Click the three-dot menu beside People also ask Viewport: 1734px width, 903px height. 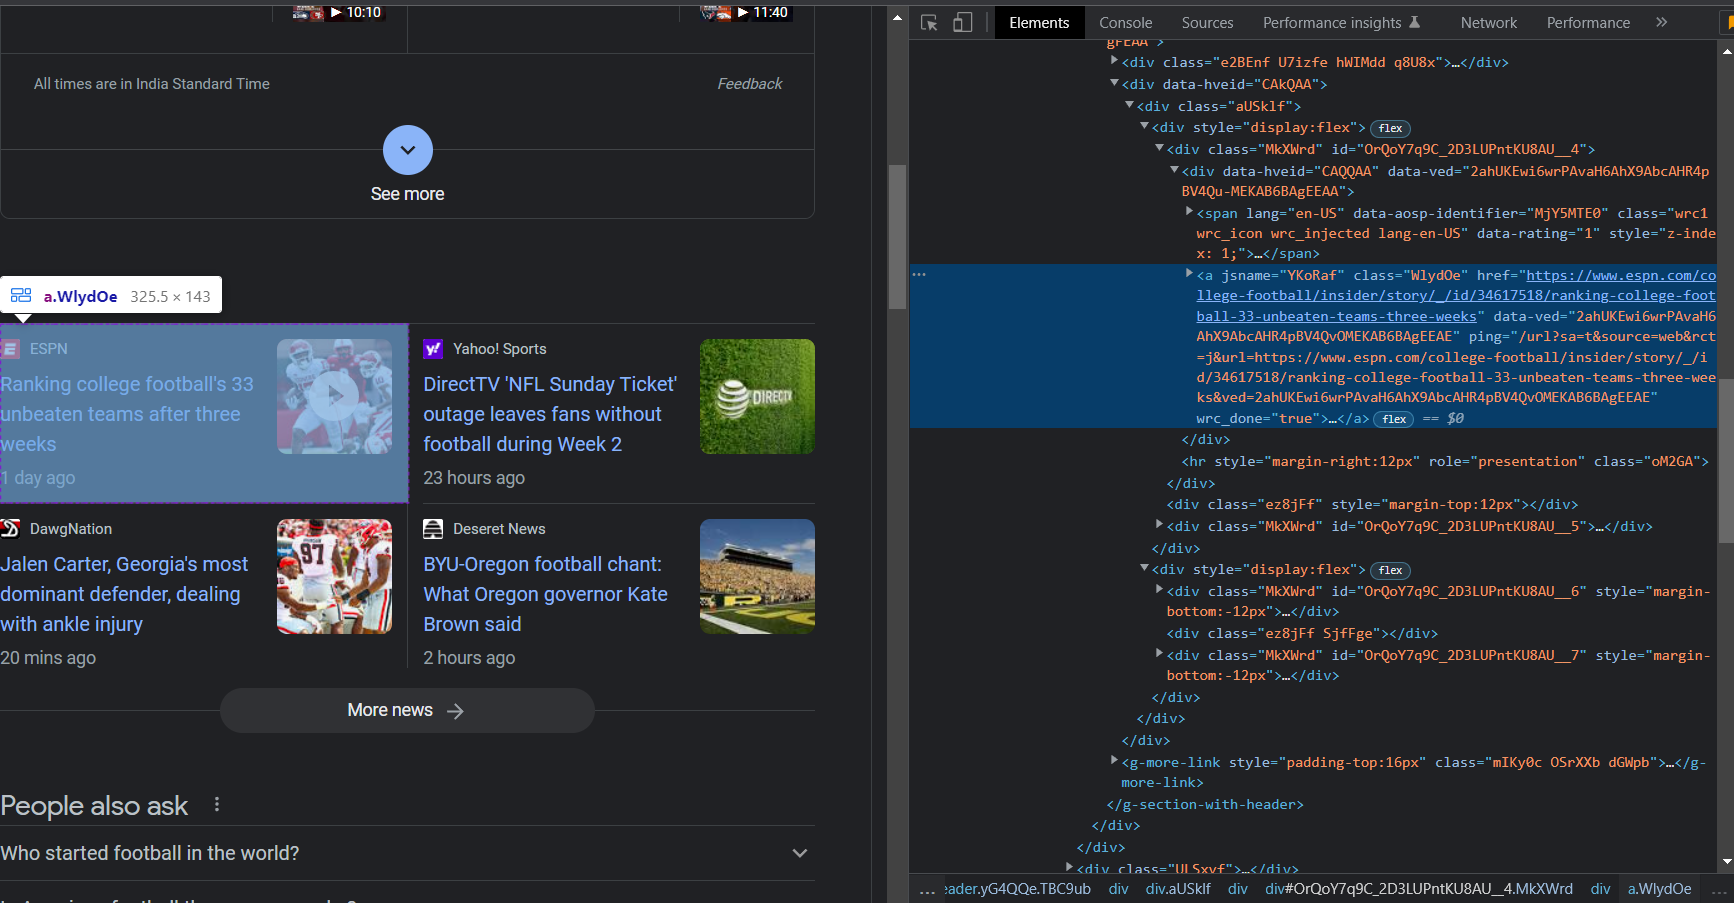[x=217, y=804]
